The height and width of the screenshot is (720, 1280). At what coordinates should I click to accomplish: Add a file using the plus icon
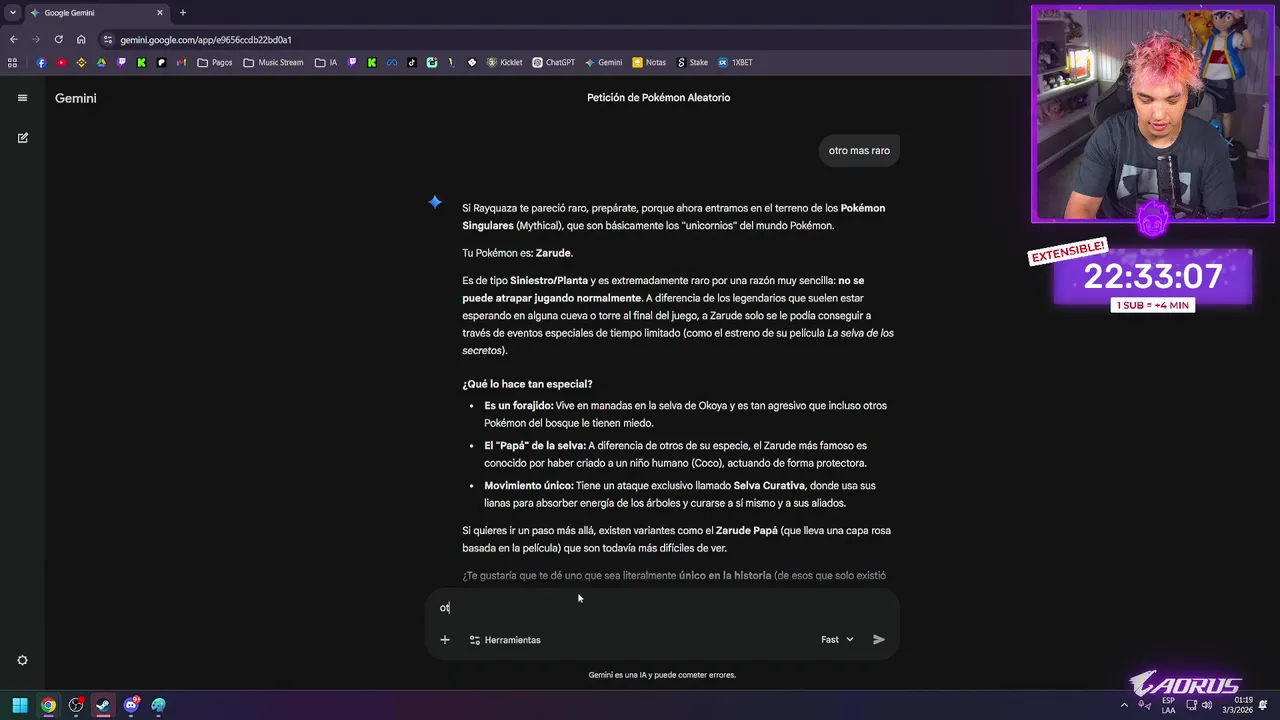tap(445, 639)
